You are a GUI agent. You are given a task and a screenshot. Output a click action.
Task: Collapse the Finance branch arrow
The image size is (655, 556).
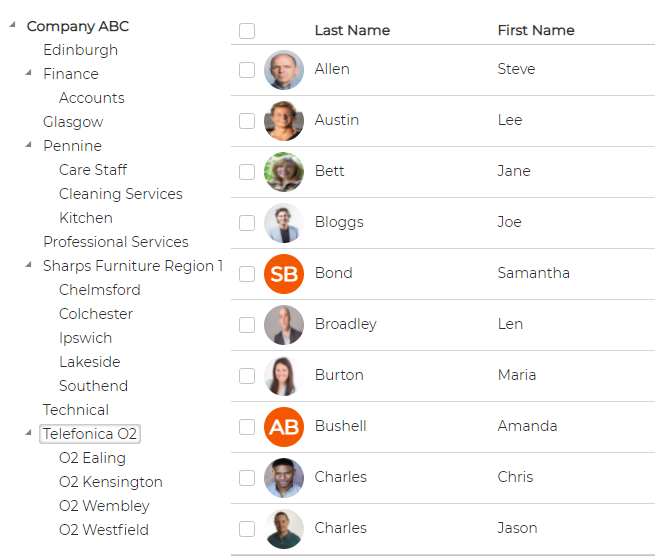coord(28,73)
